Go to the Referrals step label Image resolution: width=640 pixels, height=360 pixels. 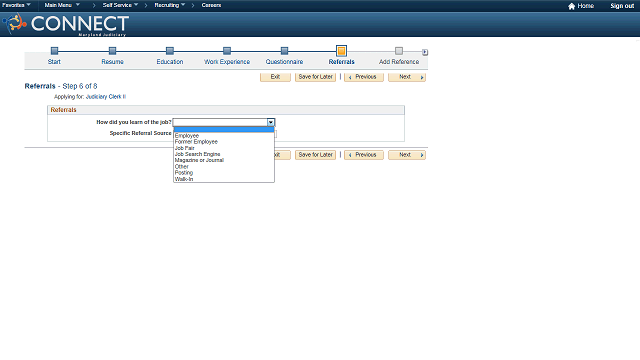coord(342,62)
